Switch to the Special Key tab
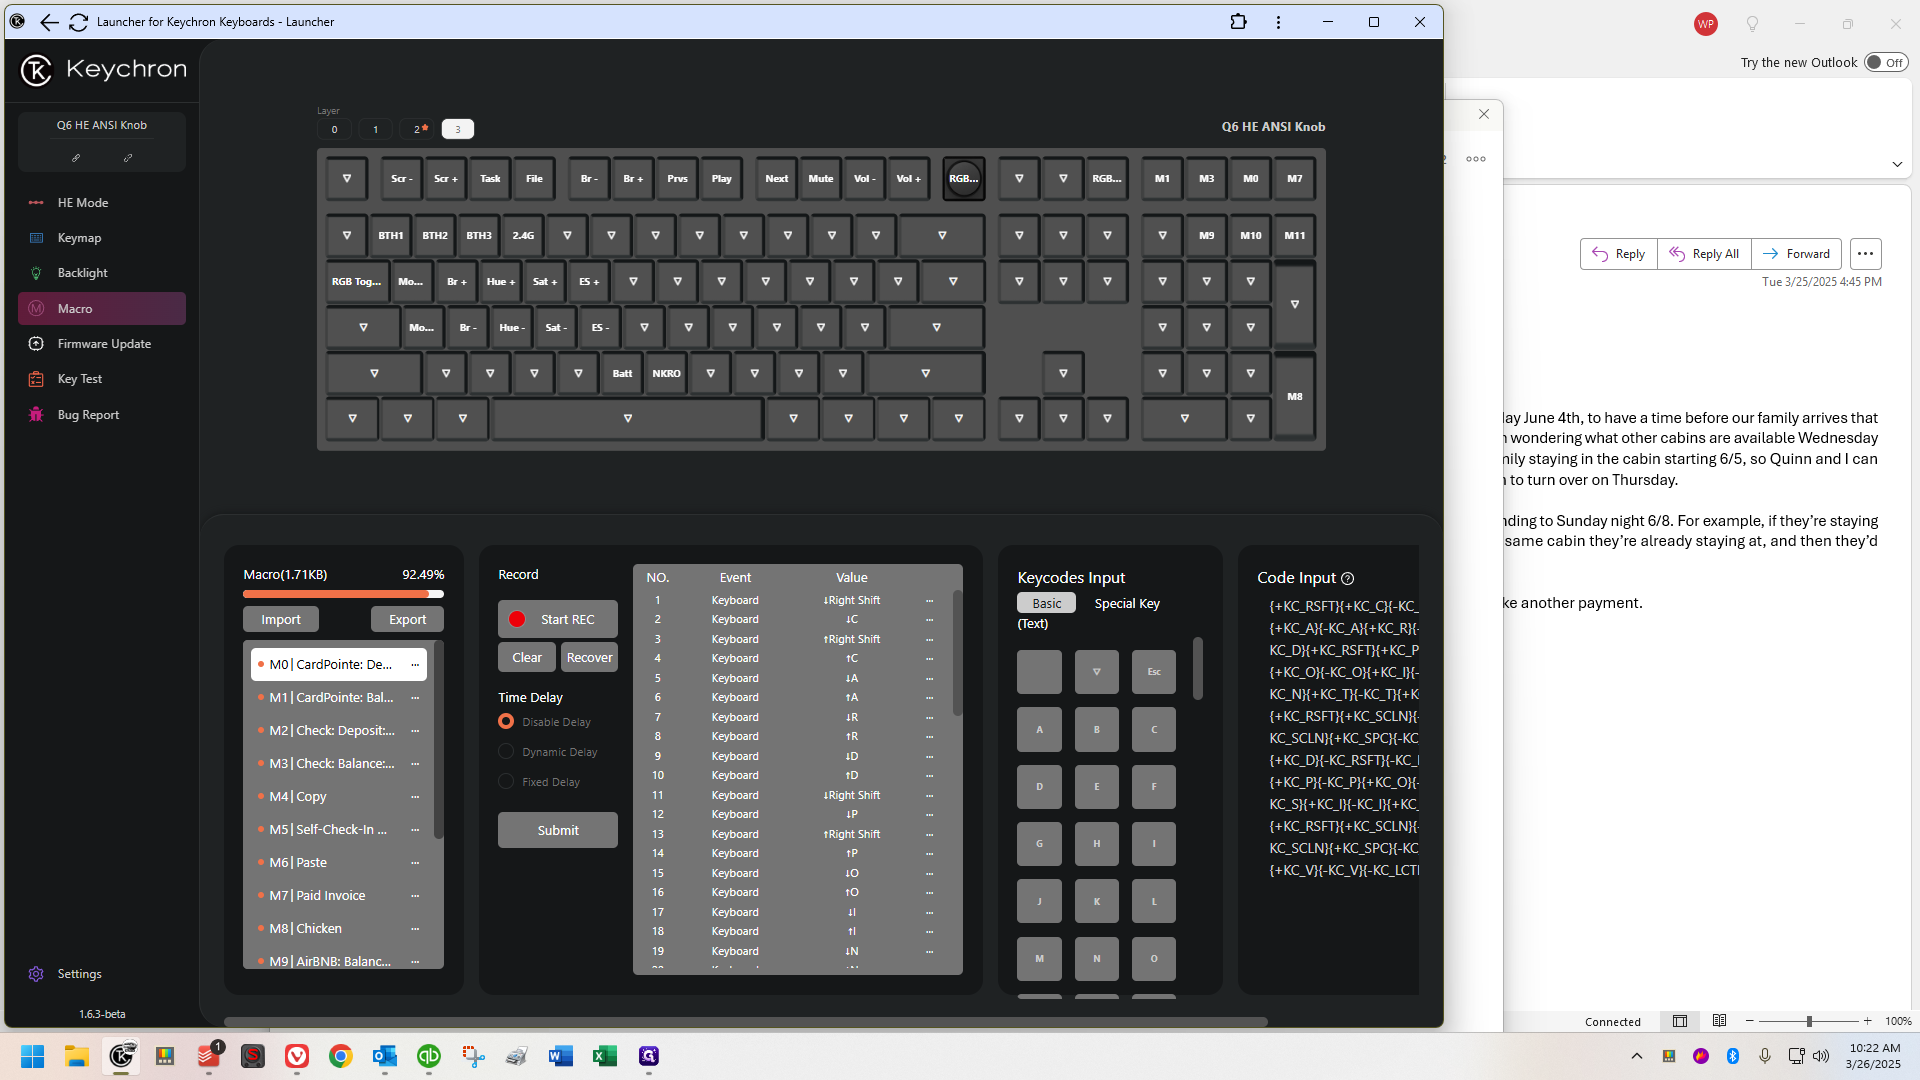Viewport: 1920px width, 1080px height. pyautogui.click(x=1126, y=604)
